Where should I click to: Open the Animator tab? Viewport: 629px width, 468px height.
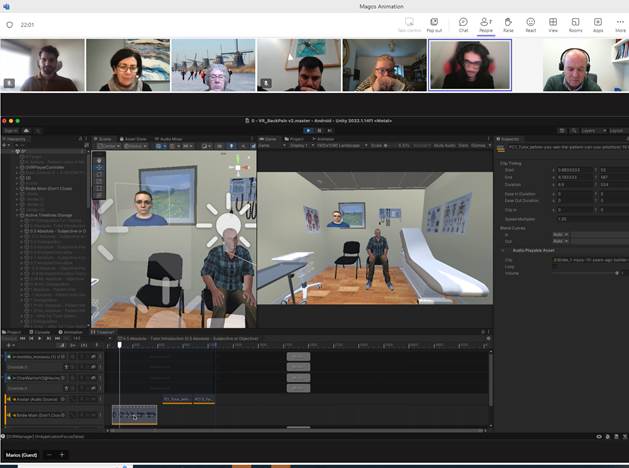[x=323, y=139]
